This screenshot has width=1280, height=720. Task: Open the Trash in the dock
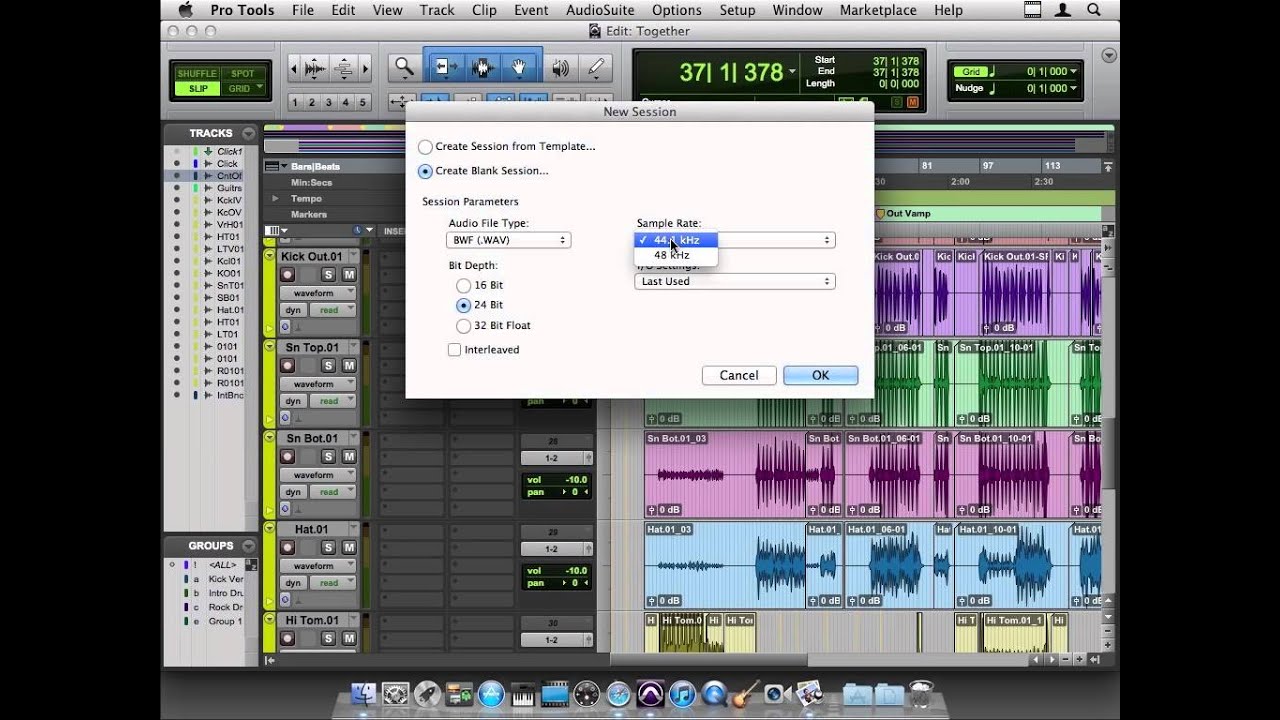click(921, 694)
